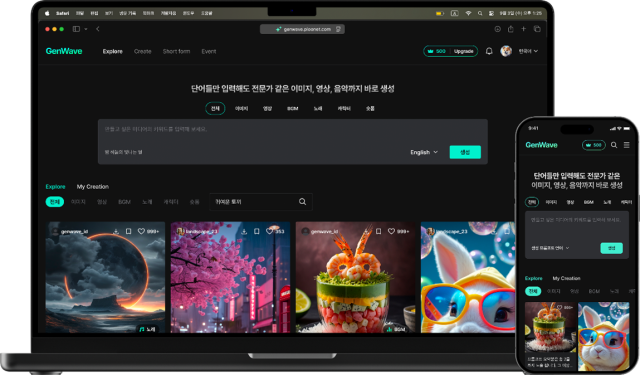Click the 500 credits badge on the phone
This screenshot has width=640, height=375.
593,145
